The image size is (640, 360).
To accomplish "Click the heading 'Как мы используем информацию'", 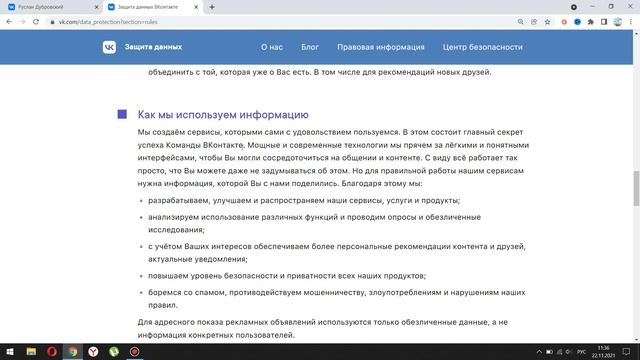I will tap(223, 115).
